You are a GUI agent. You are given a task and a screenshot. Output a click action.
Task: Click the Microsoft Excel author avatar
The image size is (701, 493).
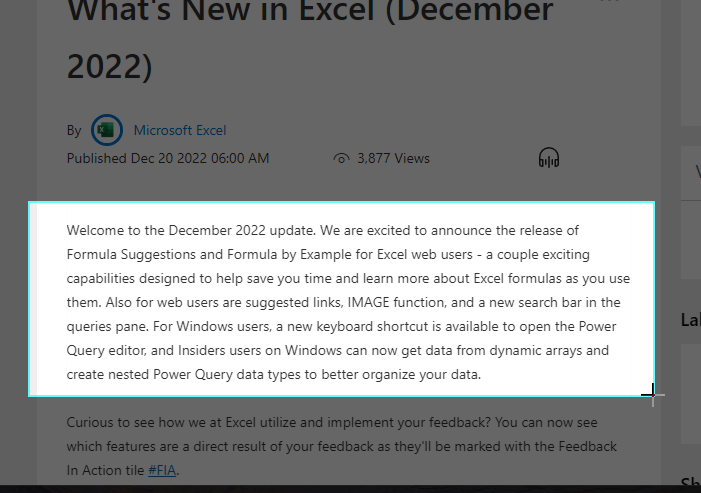click(107, 130)
